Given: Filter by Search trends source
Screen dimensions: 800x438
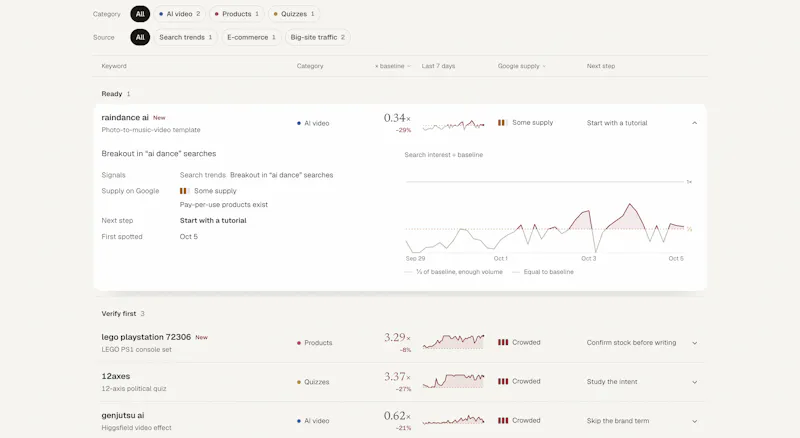Looking at the screenshot, I should [x=185, y=37].
